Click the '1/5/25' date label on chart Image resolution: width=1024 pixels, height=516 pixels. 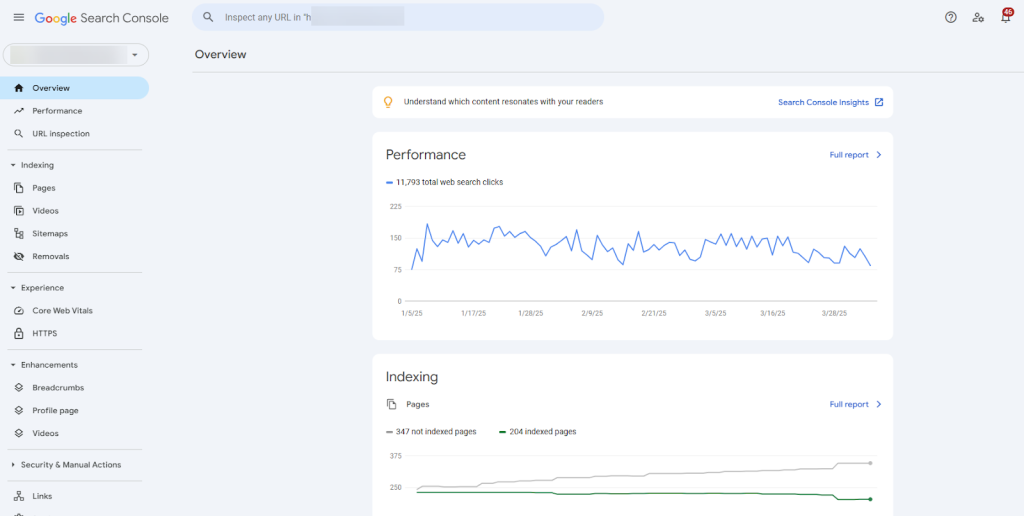[412, 314]
